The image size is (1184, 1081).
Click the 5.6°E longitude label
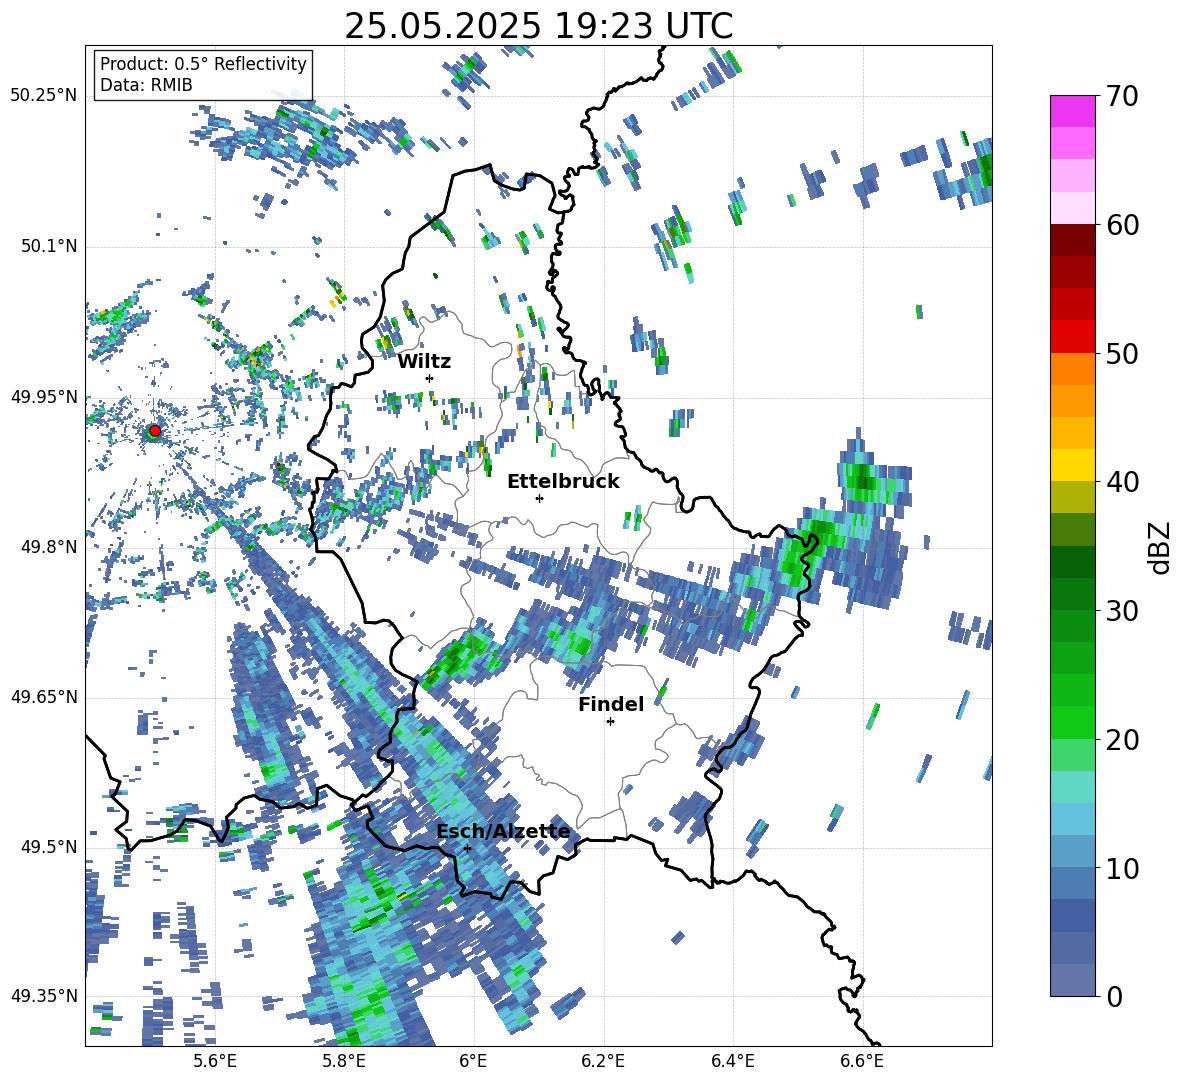pyautogui.click(x=214, y=1061)
